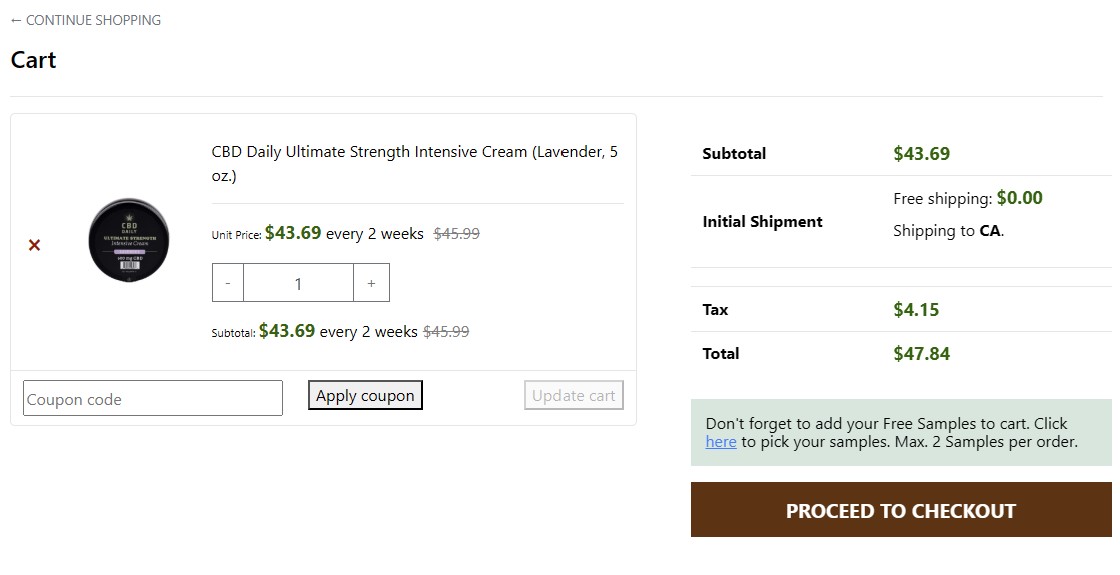Click the struck-through $45.99 unit price
Image resolution: width=1120 pixels, height=575 pixels.
coord(456,234)
